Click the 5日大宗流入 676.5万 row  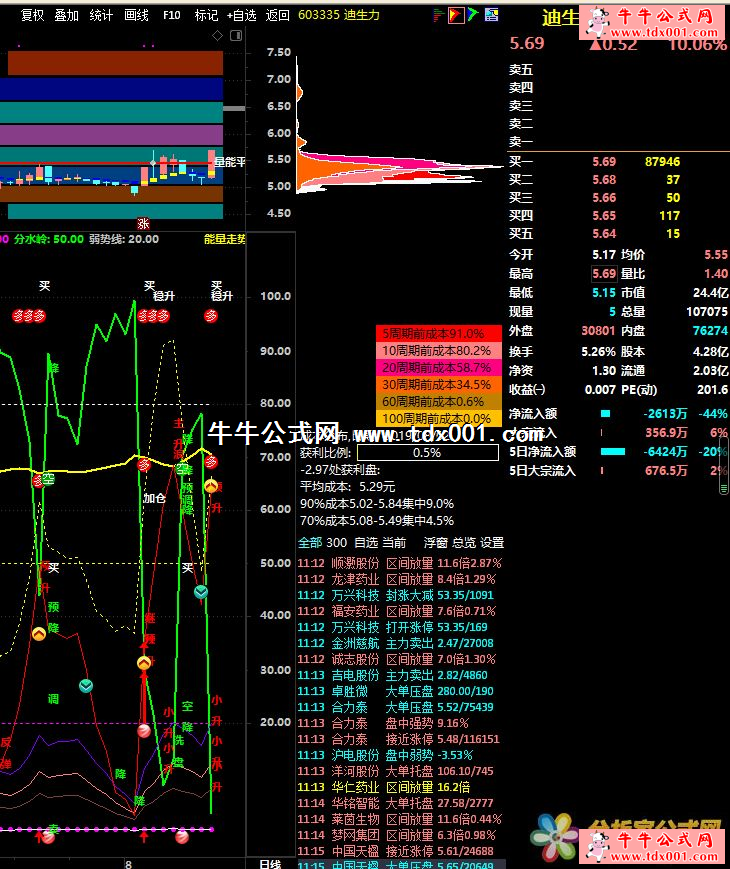click(x=618, y=471)
